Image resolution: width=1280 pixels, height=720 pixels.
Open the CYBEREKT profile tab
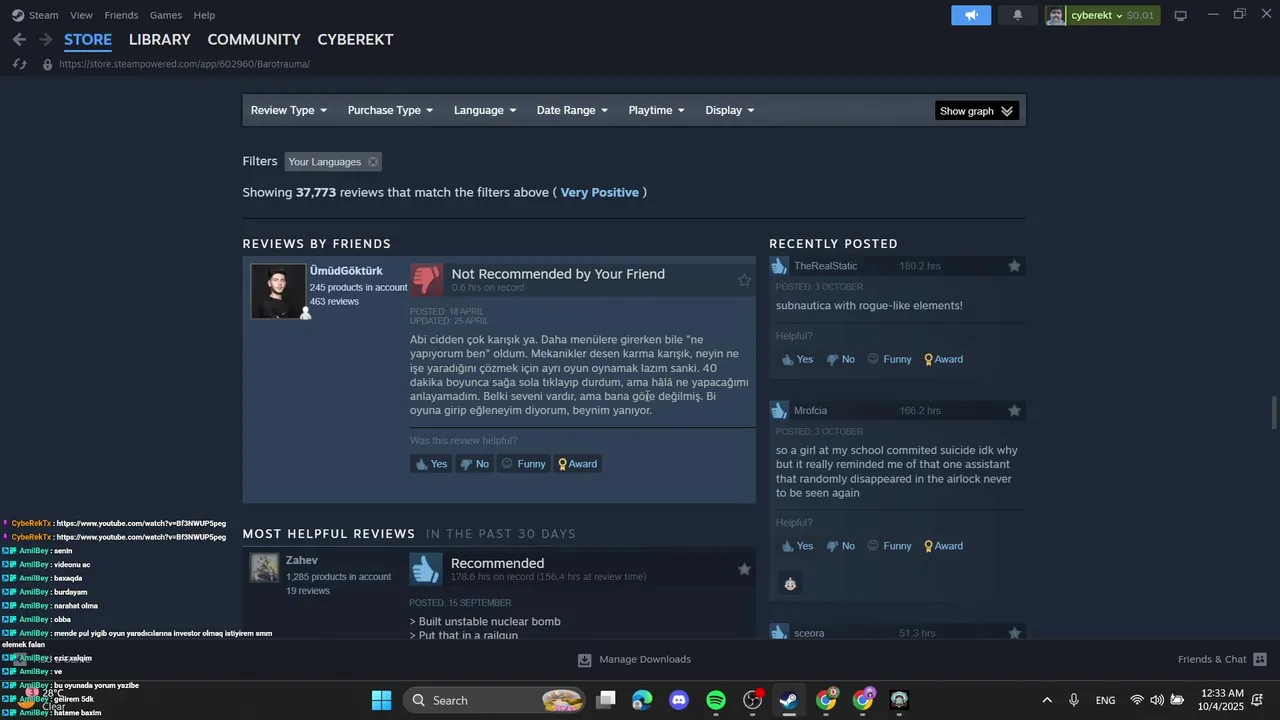coord(355,40)
